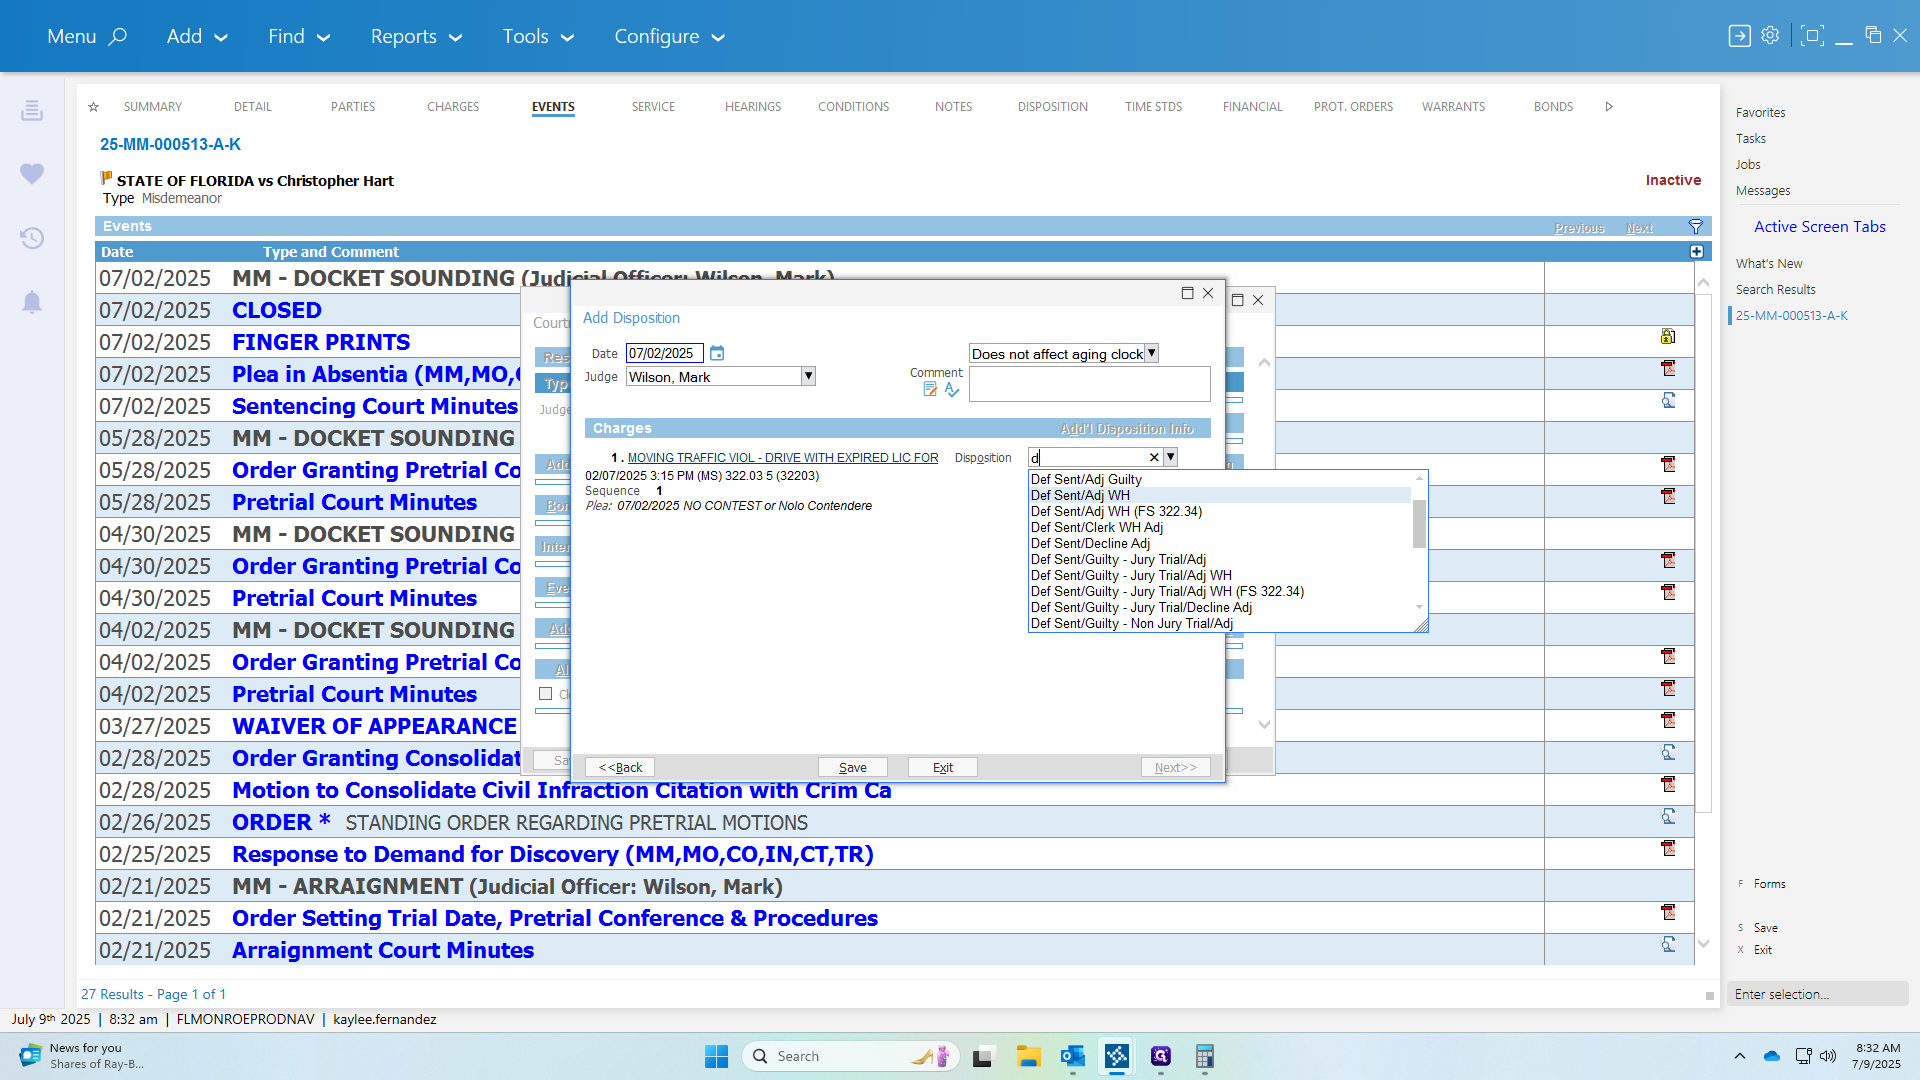Viewport: 1920px width, 1080px height.
Task: Click Exit in Add Disposition dialog
Action: pos(943,767)
